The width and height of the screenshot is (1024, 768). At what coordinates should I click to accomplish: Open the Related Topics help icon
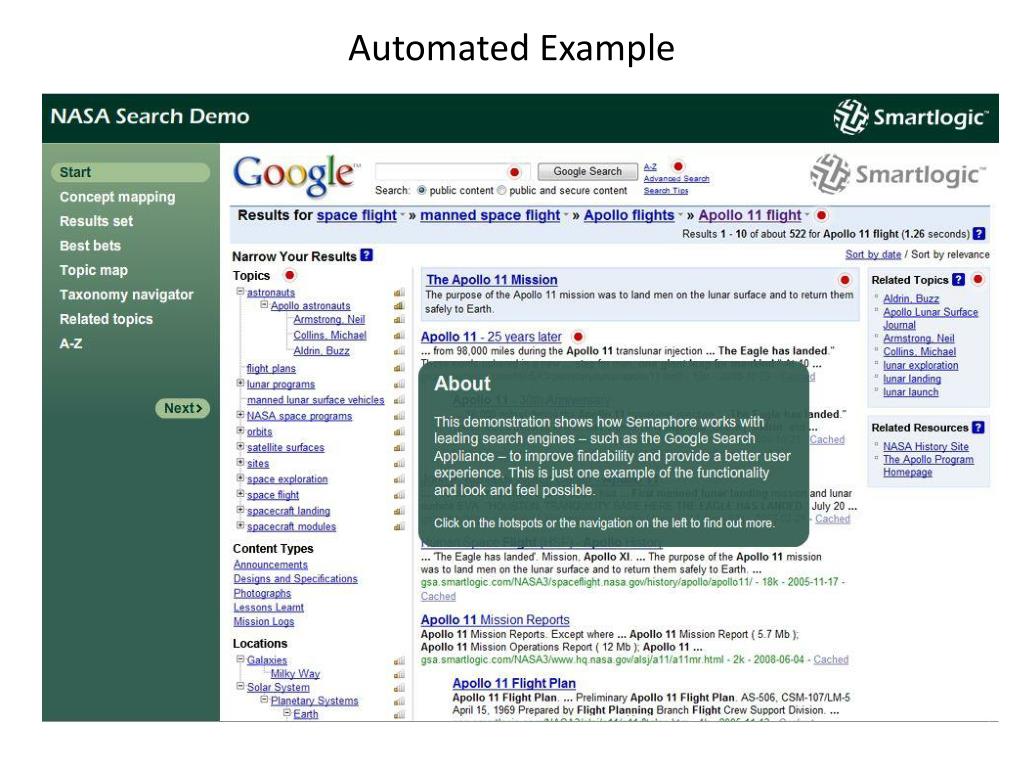click(958, 280)
